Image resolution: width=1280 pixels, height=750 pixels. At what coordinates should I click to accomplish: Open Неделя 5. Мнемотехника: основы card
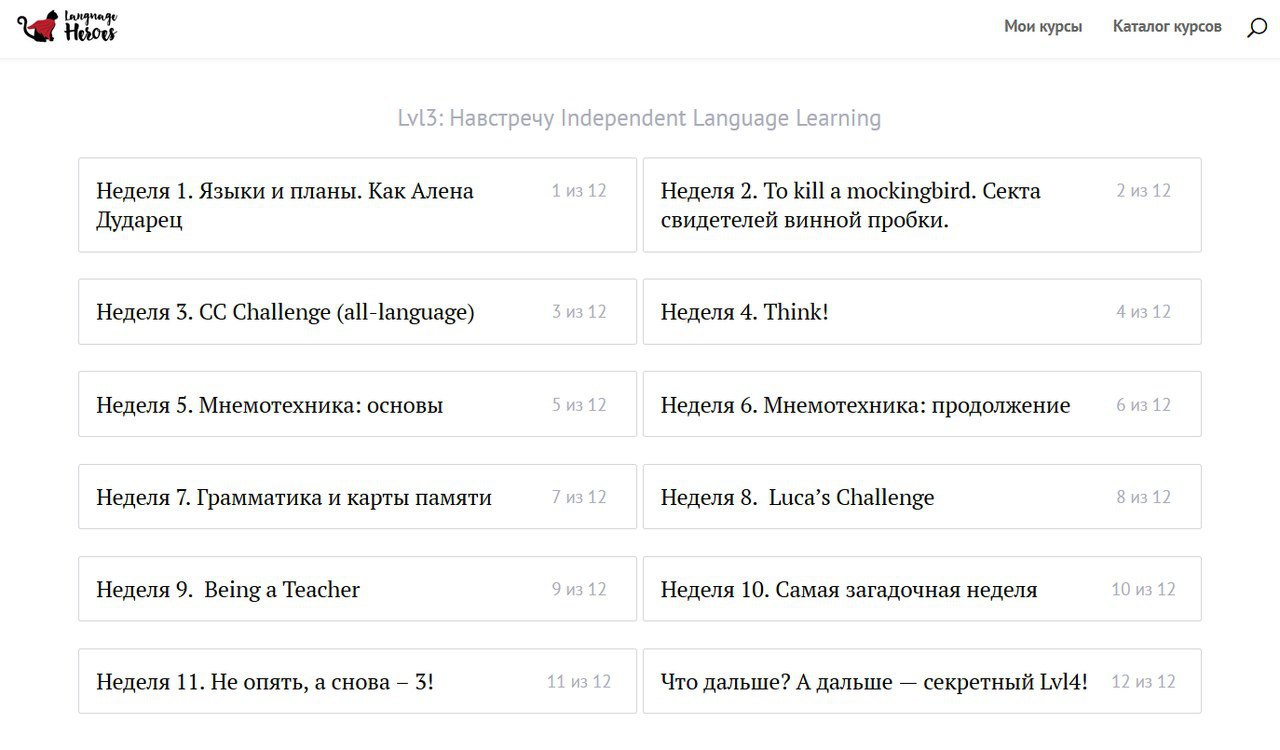coord(357,405)
